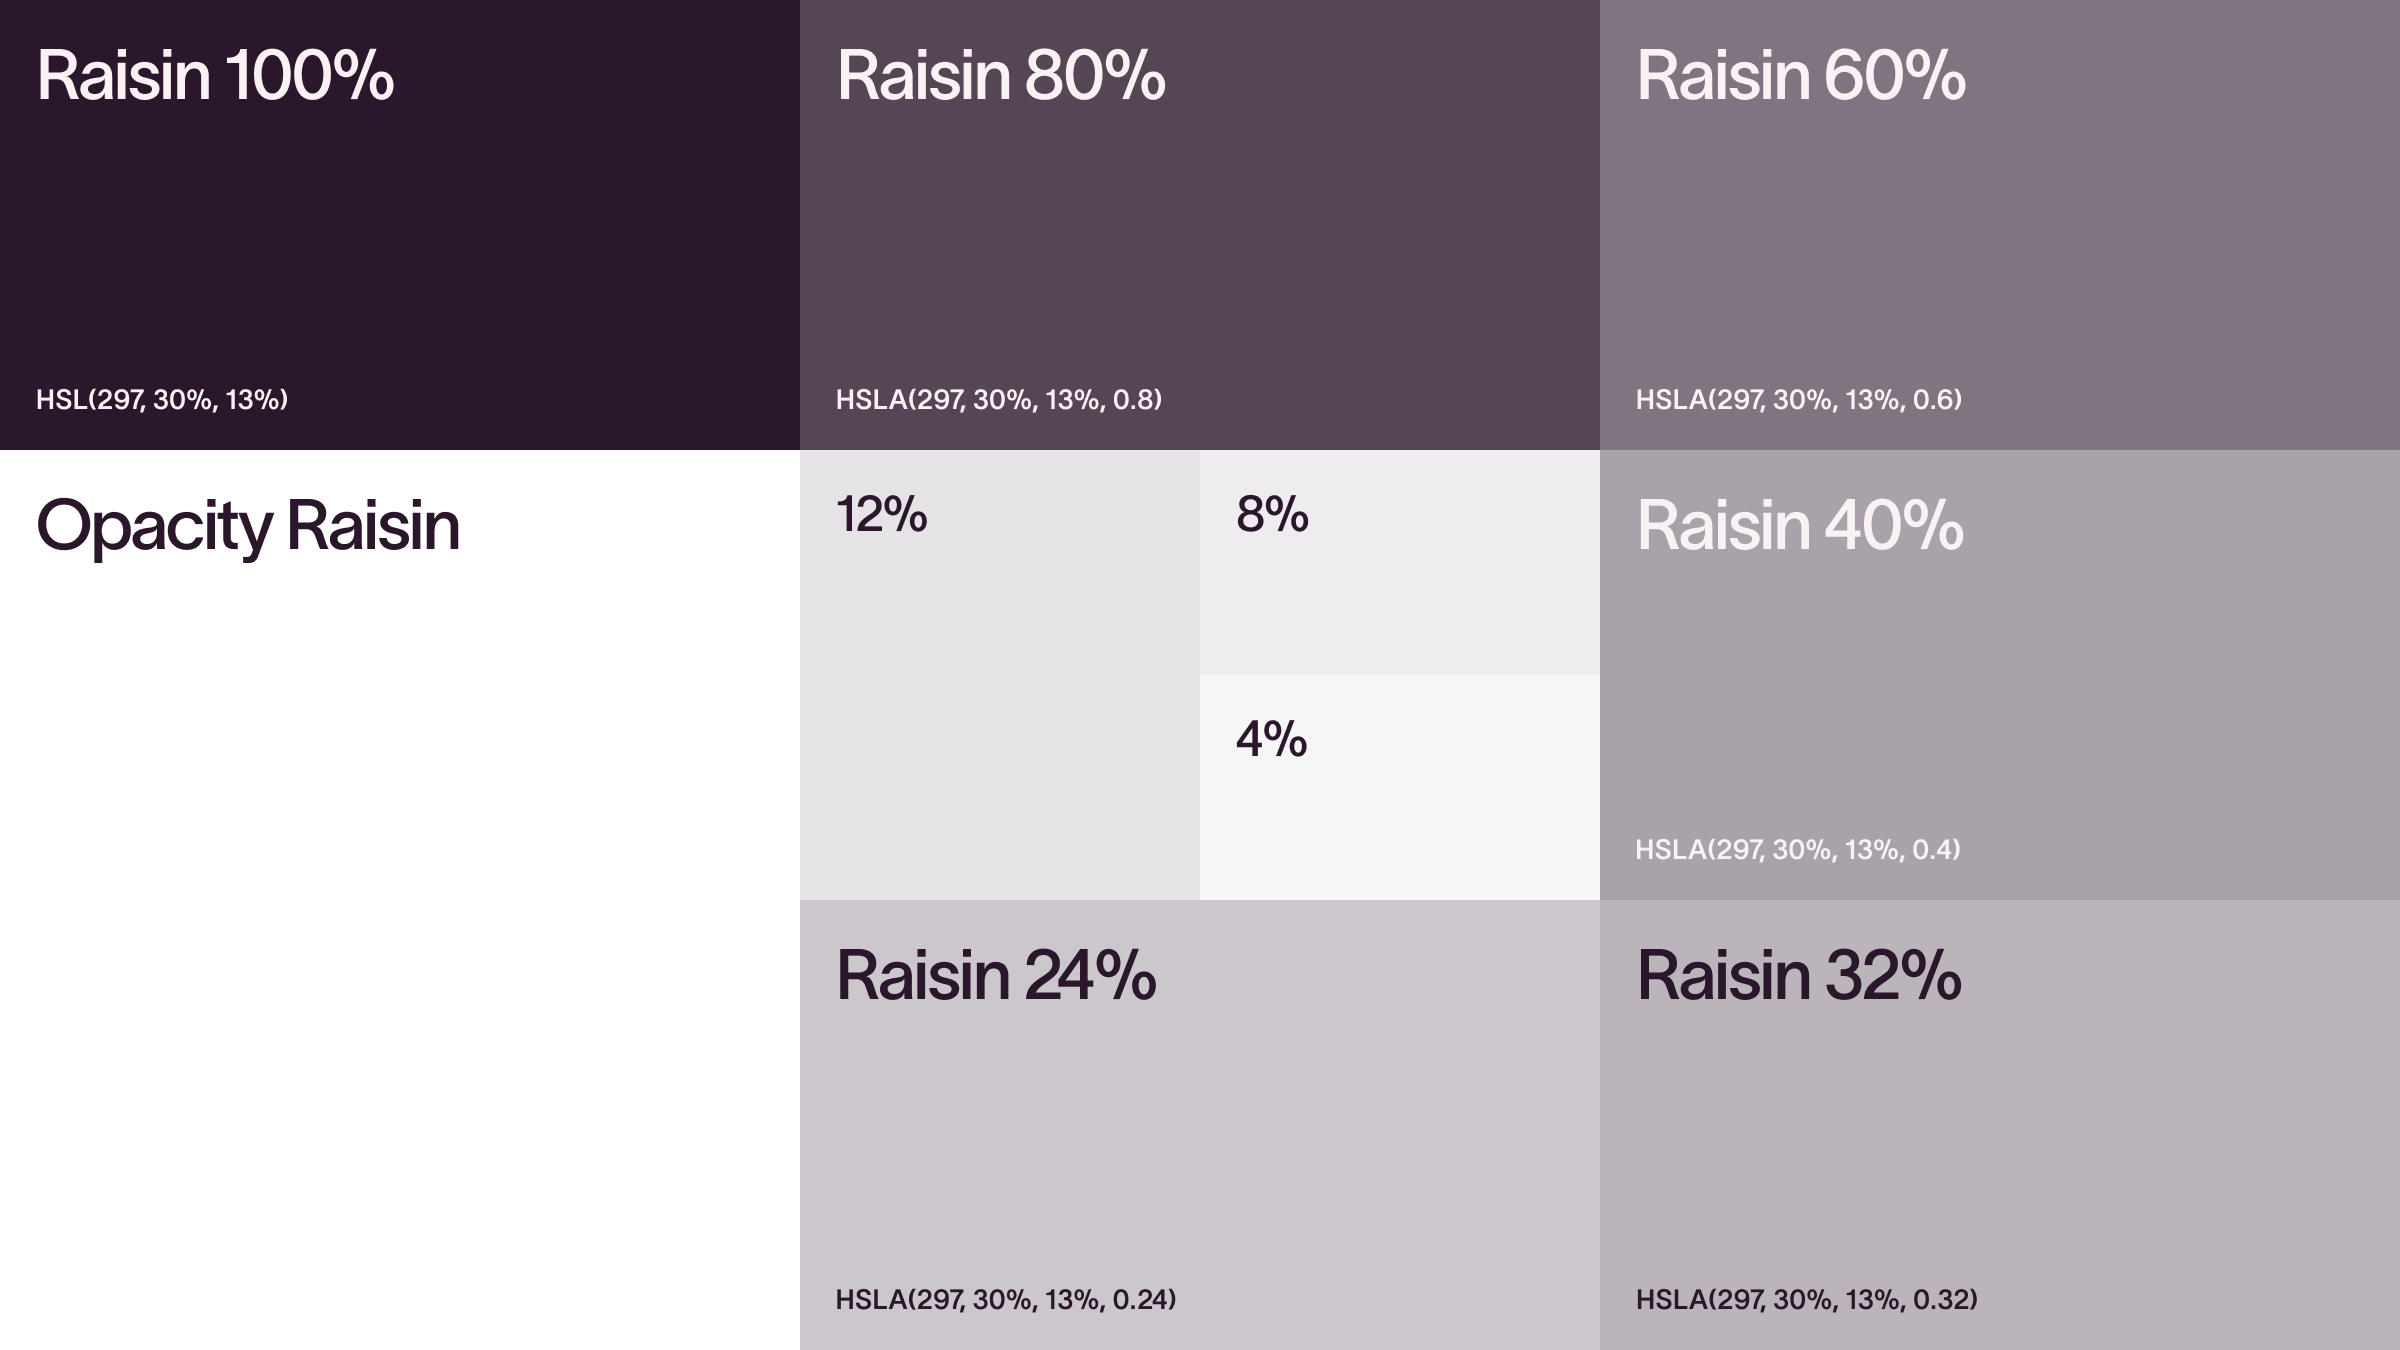2400x1350 pixels.
Task: Pick the 12% opacity color swatch
Action: [1000, 720]
